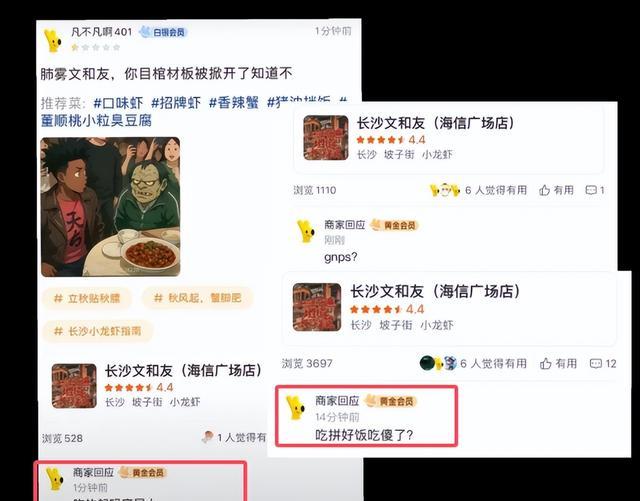Viewport: 640px width, 501px height.
Task: Tap the 白银会员 membership badge
Action: pos(163,32)
